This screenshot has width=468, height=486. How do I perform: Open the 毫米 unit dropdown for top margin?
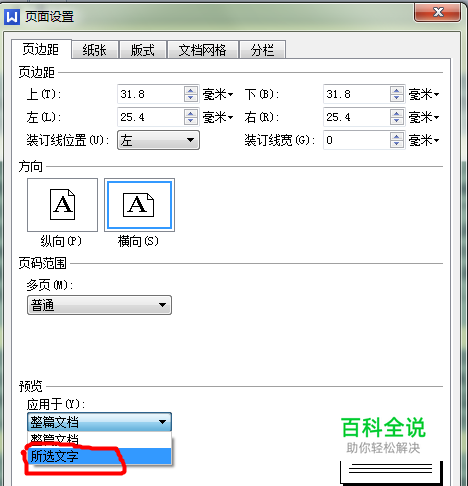[218, 94]
